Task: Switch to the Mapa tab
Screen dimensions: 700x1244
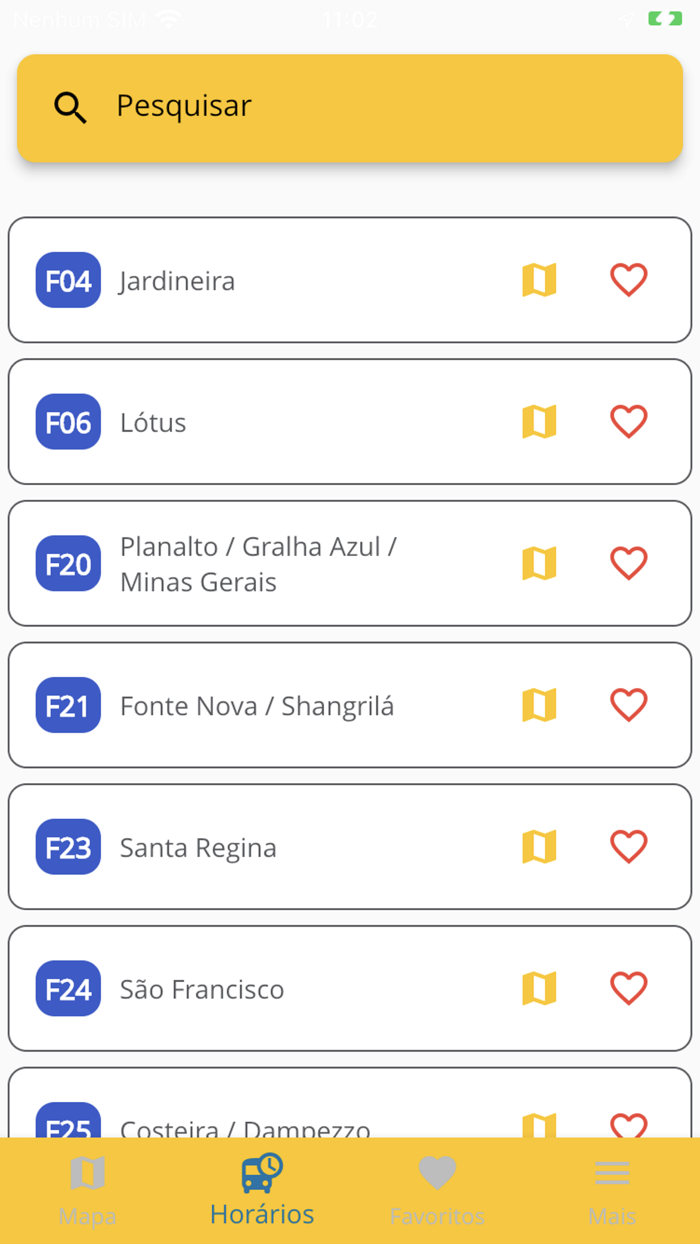Action: tap(88, 1190)
